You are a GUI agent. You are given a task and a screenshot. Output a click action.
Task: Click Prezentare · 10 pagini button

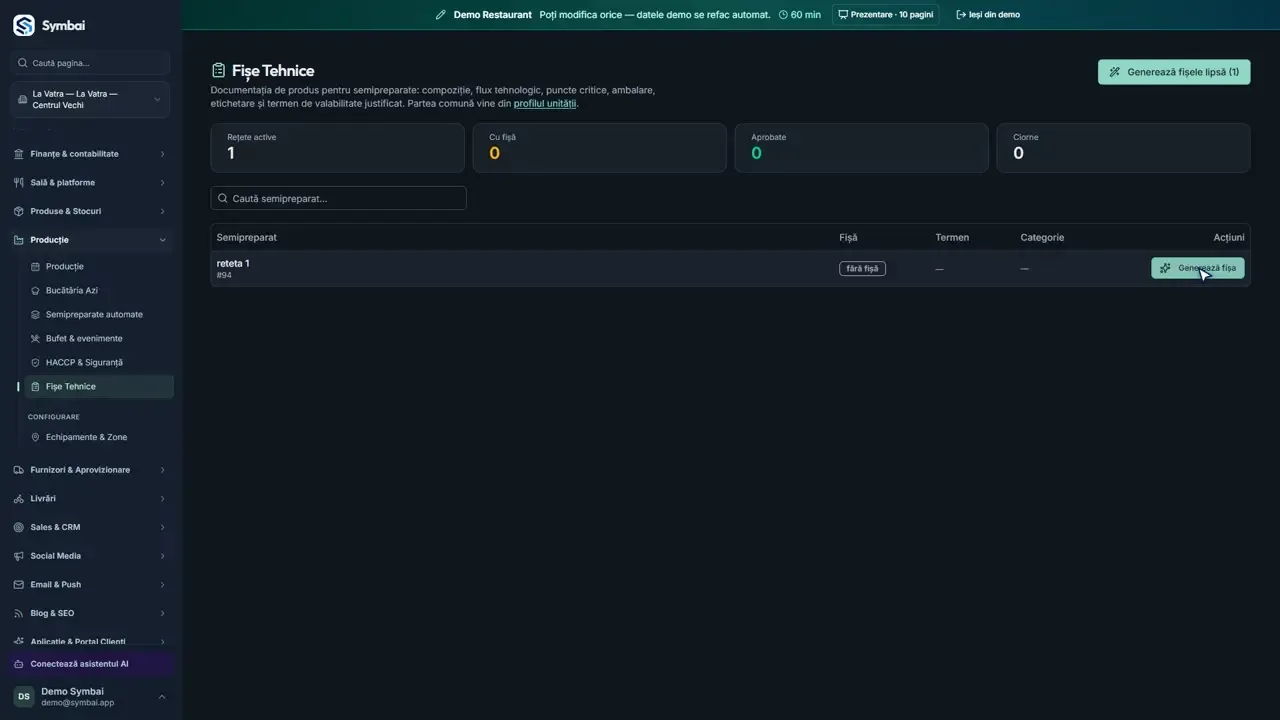click(x=885, y=15)
